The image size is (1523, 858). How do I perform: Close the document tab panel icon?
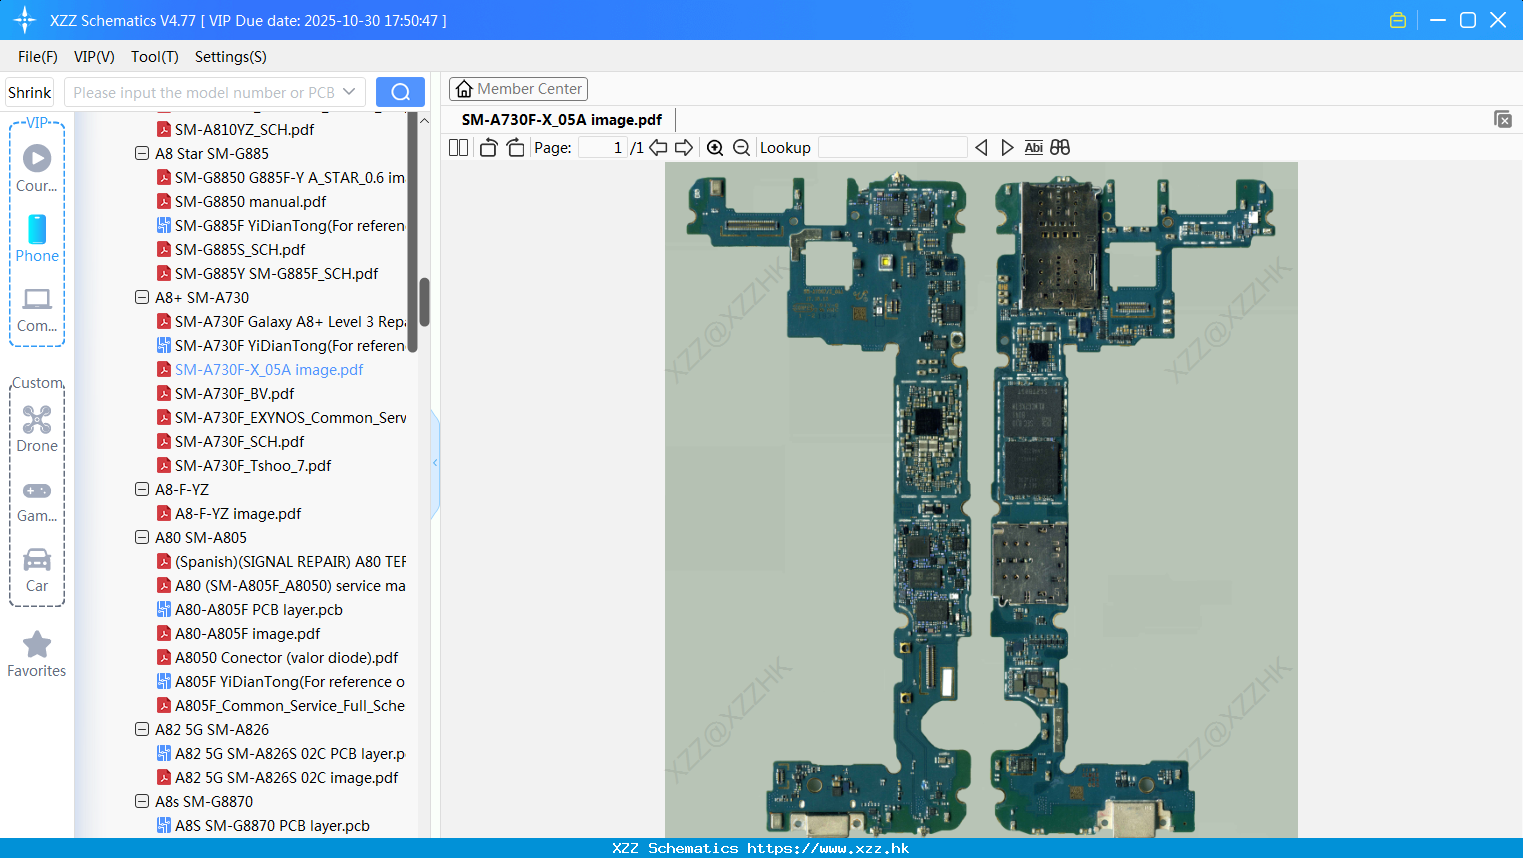pyautogui.click(x=1503, y=119)
